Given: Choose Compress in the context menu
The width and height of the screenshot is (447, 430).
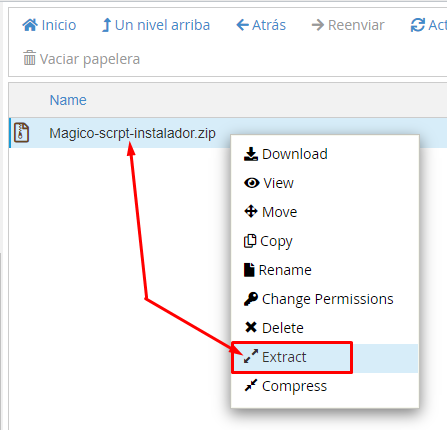Looking at the screenshot, I should [285, 386].
